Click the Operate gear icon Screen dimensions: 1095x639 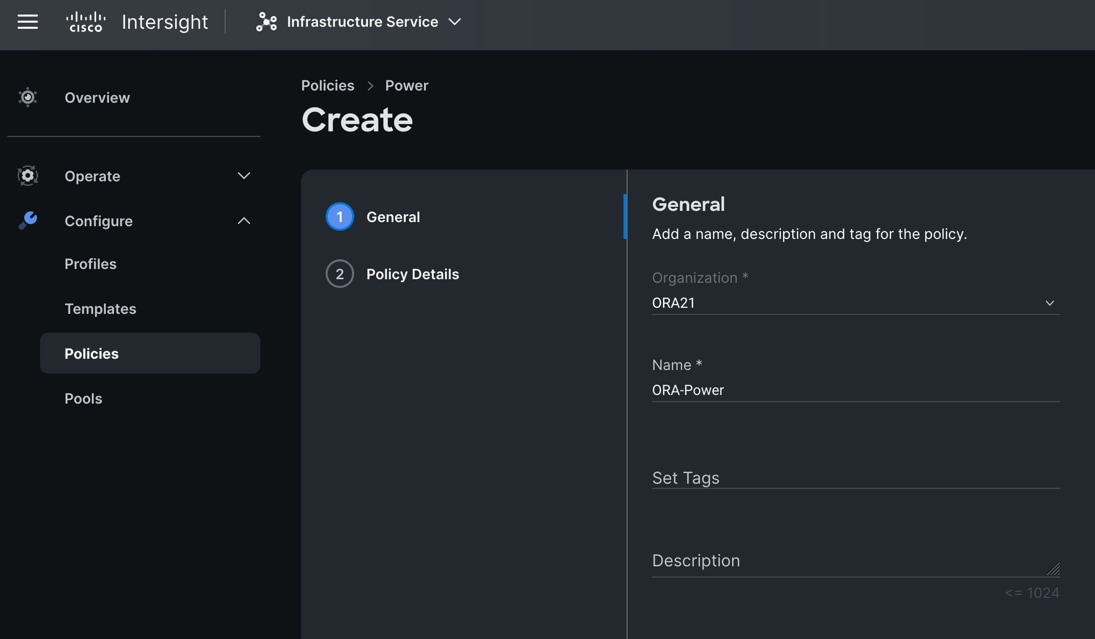coord(28,176)
